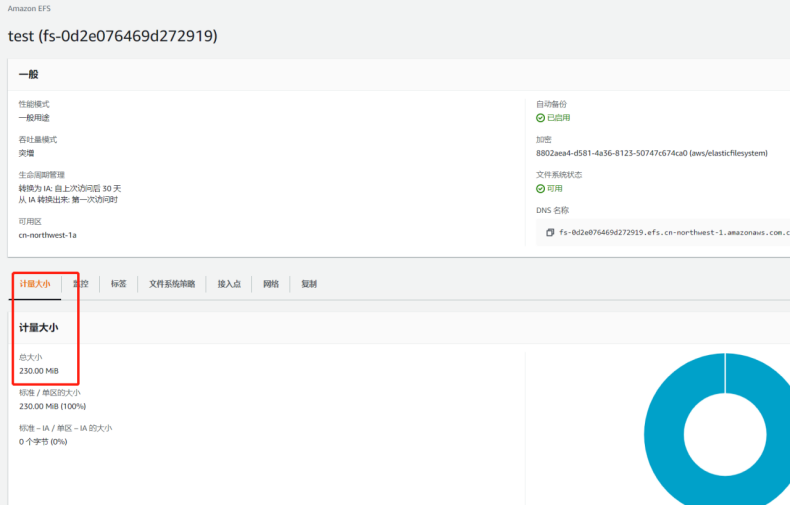Select the 转换为 IA: 自上次访问后 30 天 text
The width and height of the screenshot is (790, 505).
[x=70, y=188]
